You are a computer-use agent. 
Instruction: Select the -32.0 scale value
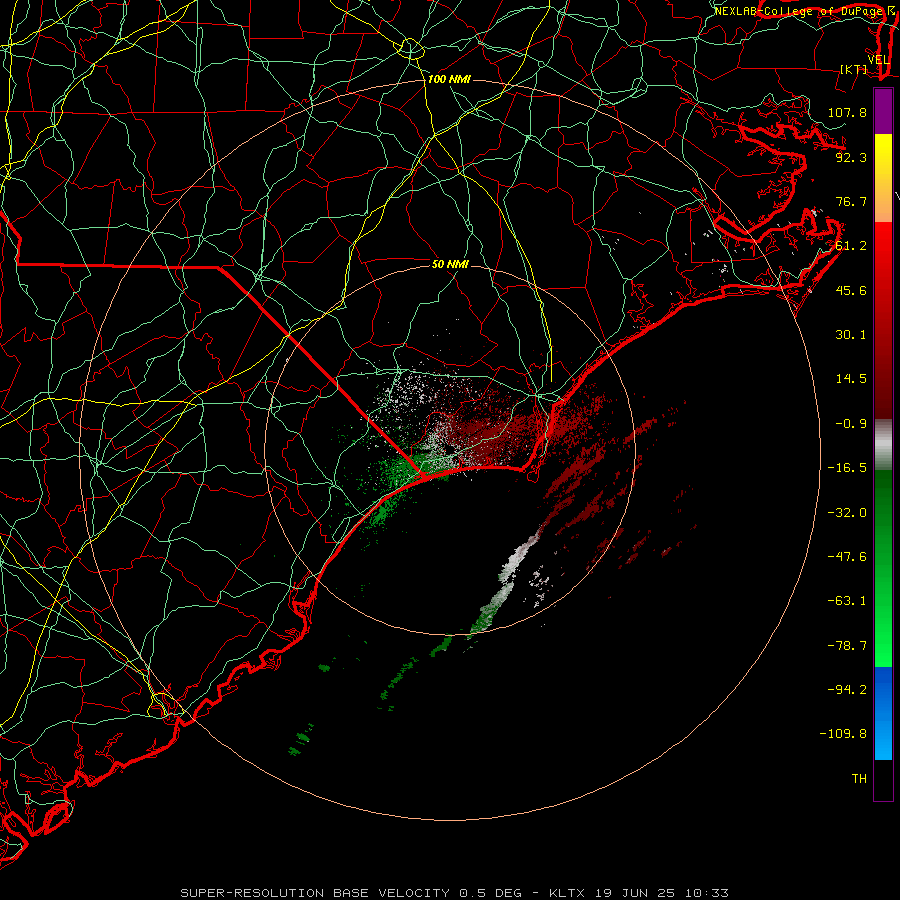(847, 513)
